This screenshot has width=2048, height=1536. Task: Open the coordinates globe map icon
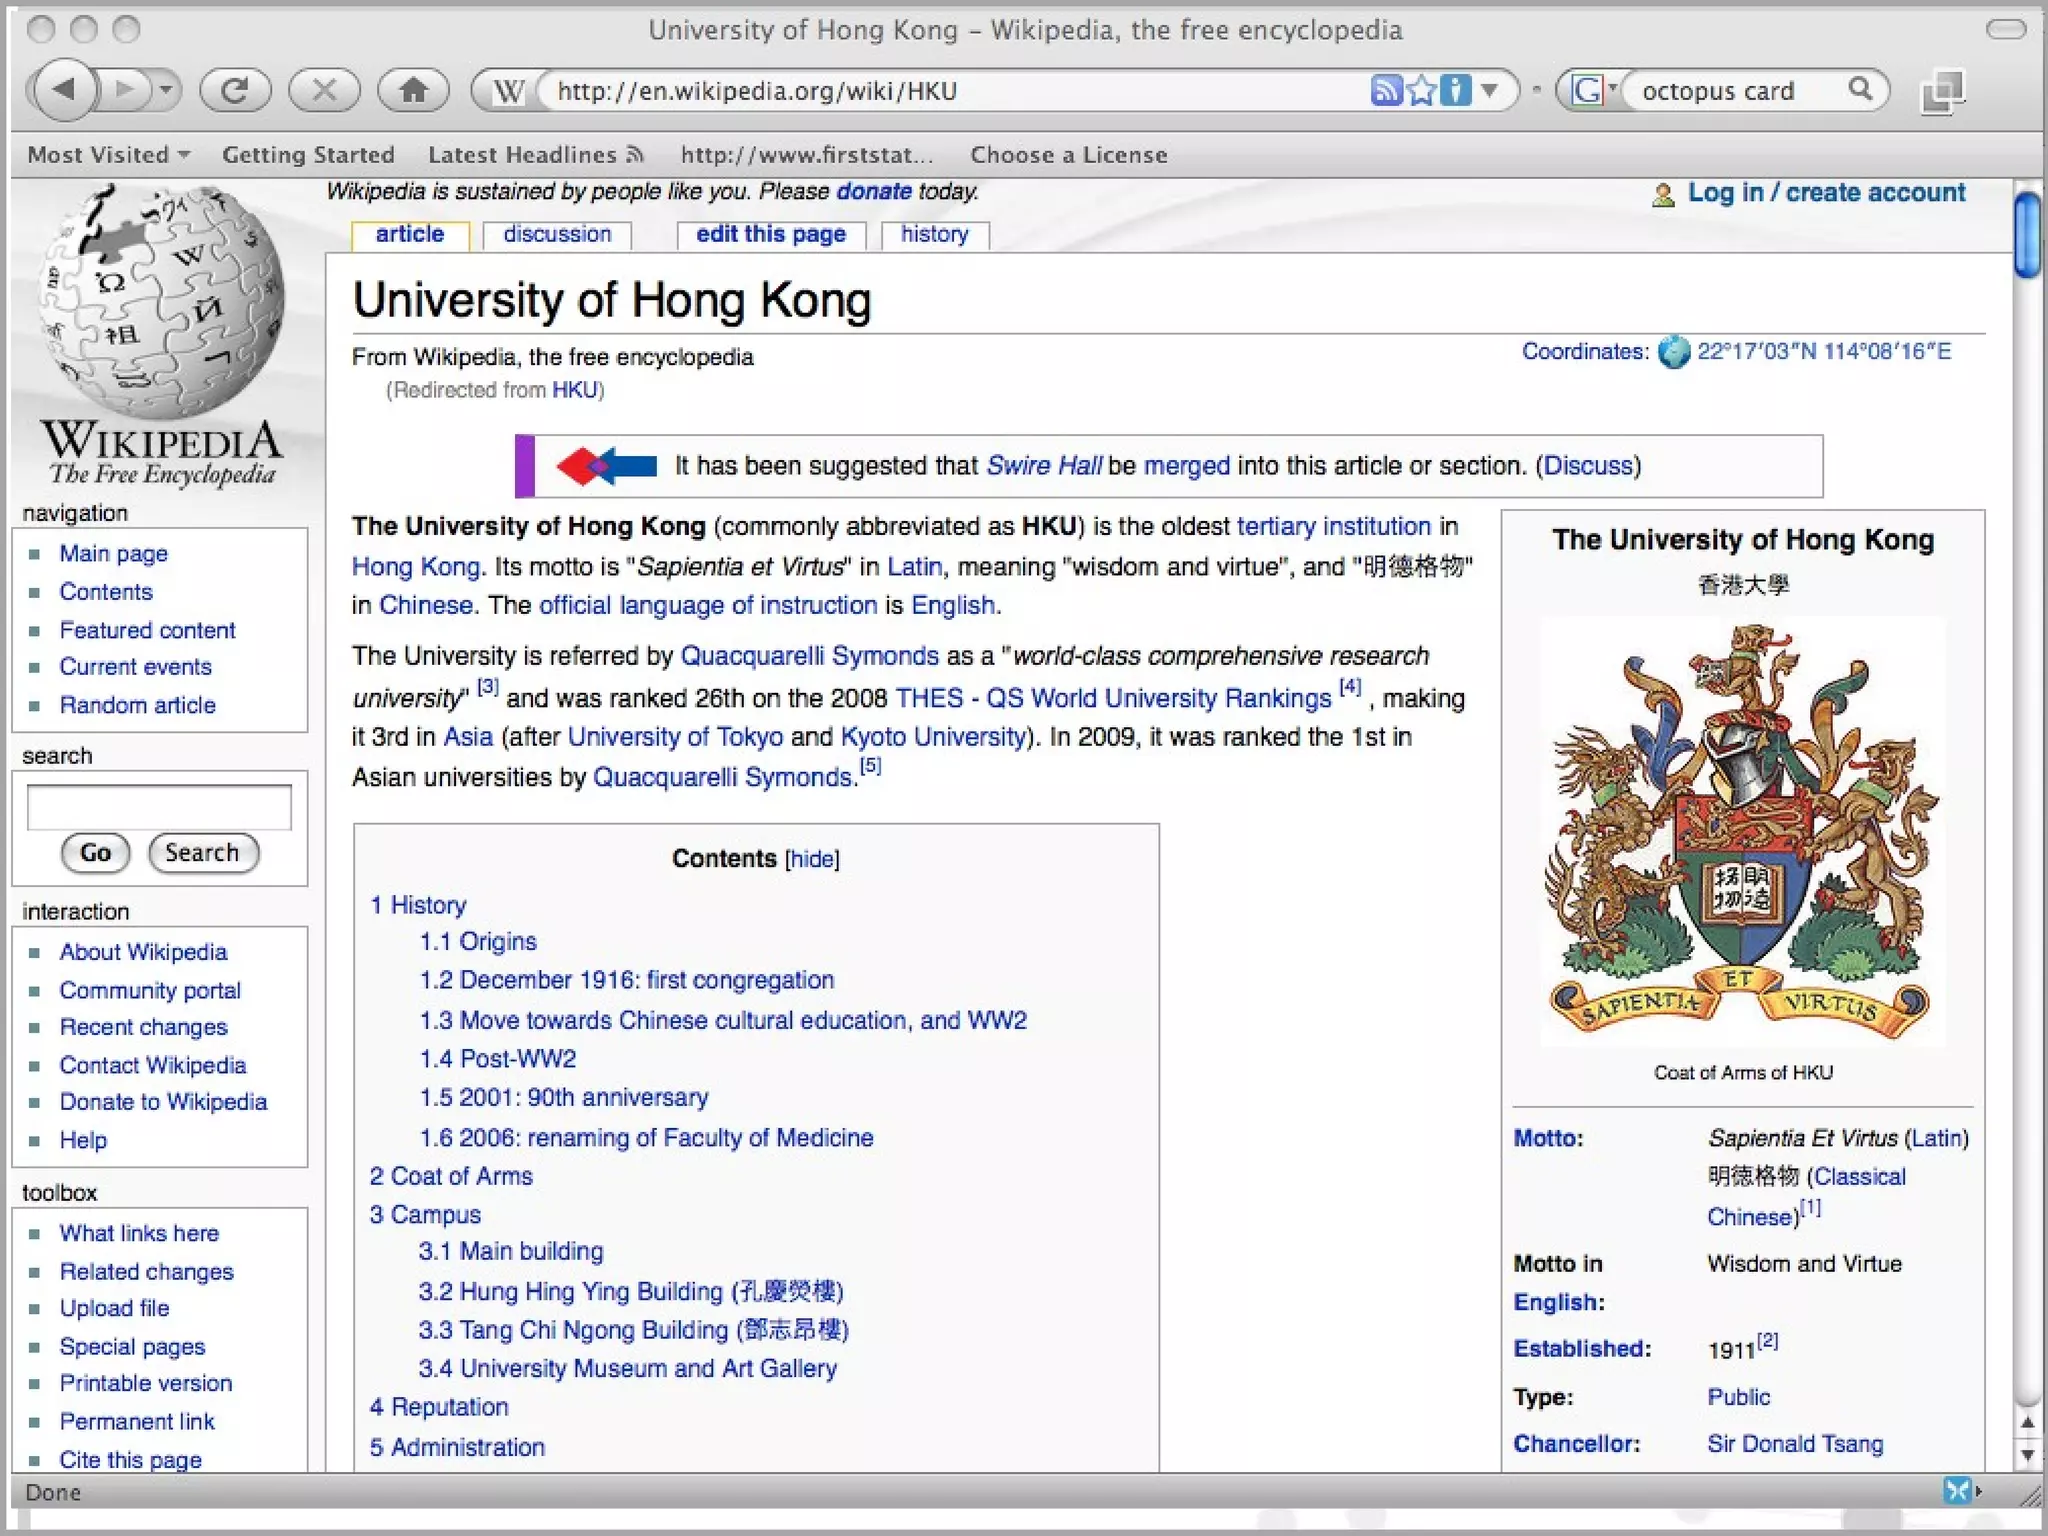pos(1673,352)
